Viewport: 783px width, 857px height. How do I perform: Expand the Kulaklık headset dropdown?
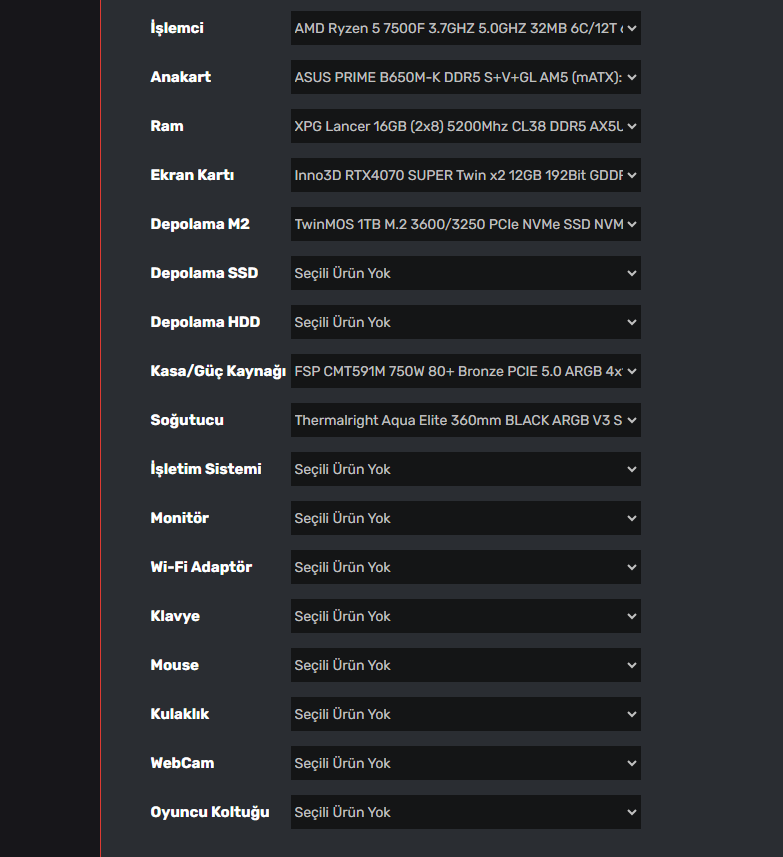[465, 714]
